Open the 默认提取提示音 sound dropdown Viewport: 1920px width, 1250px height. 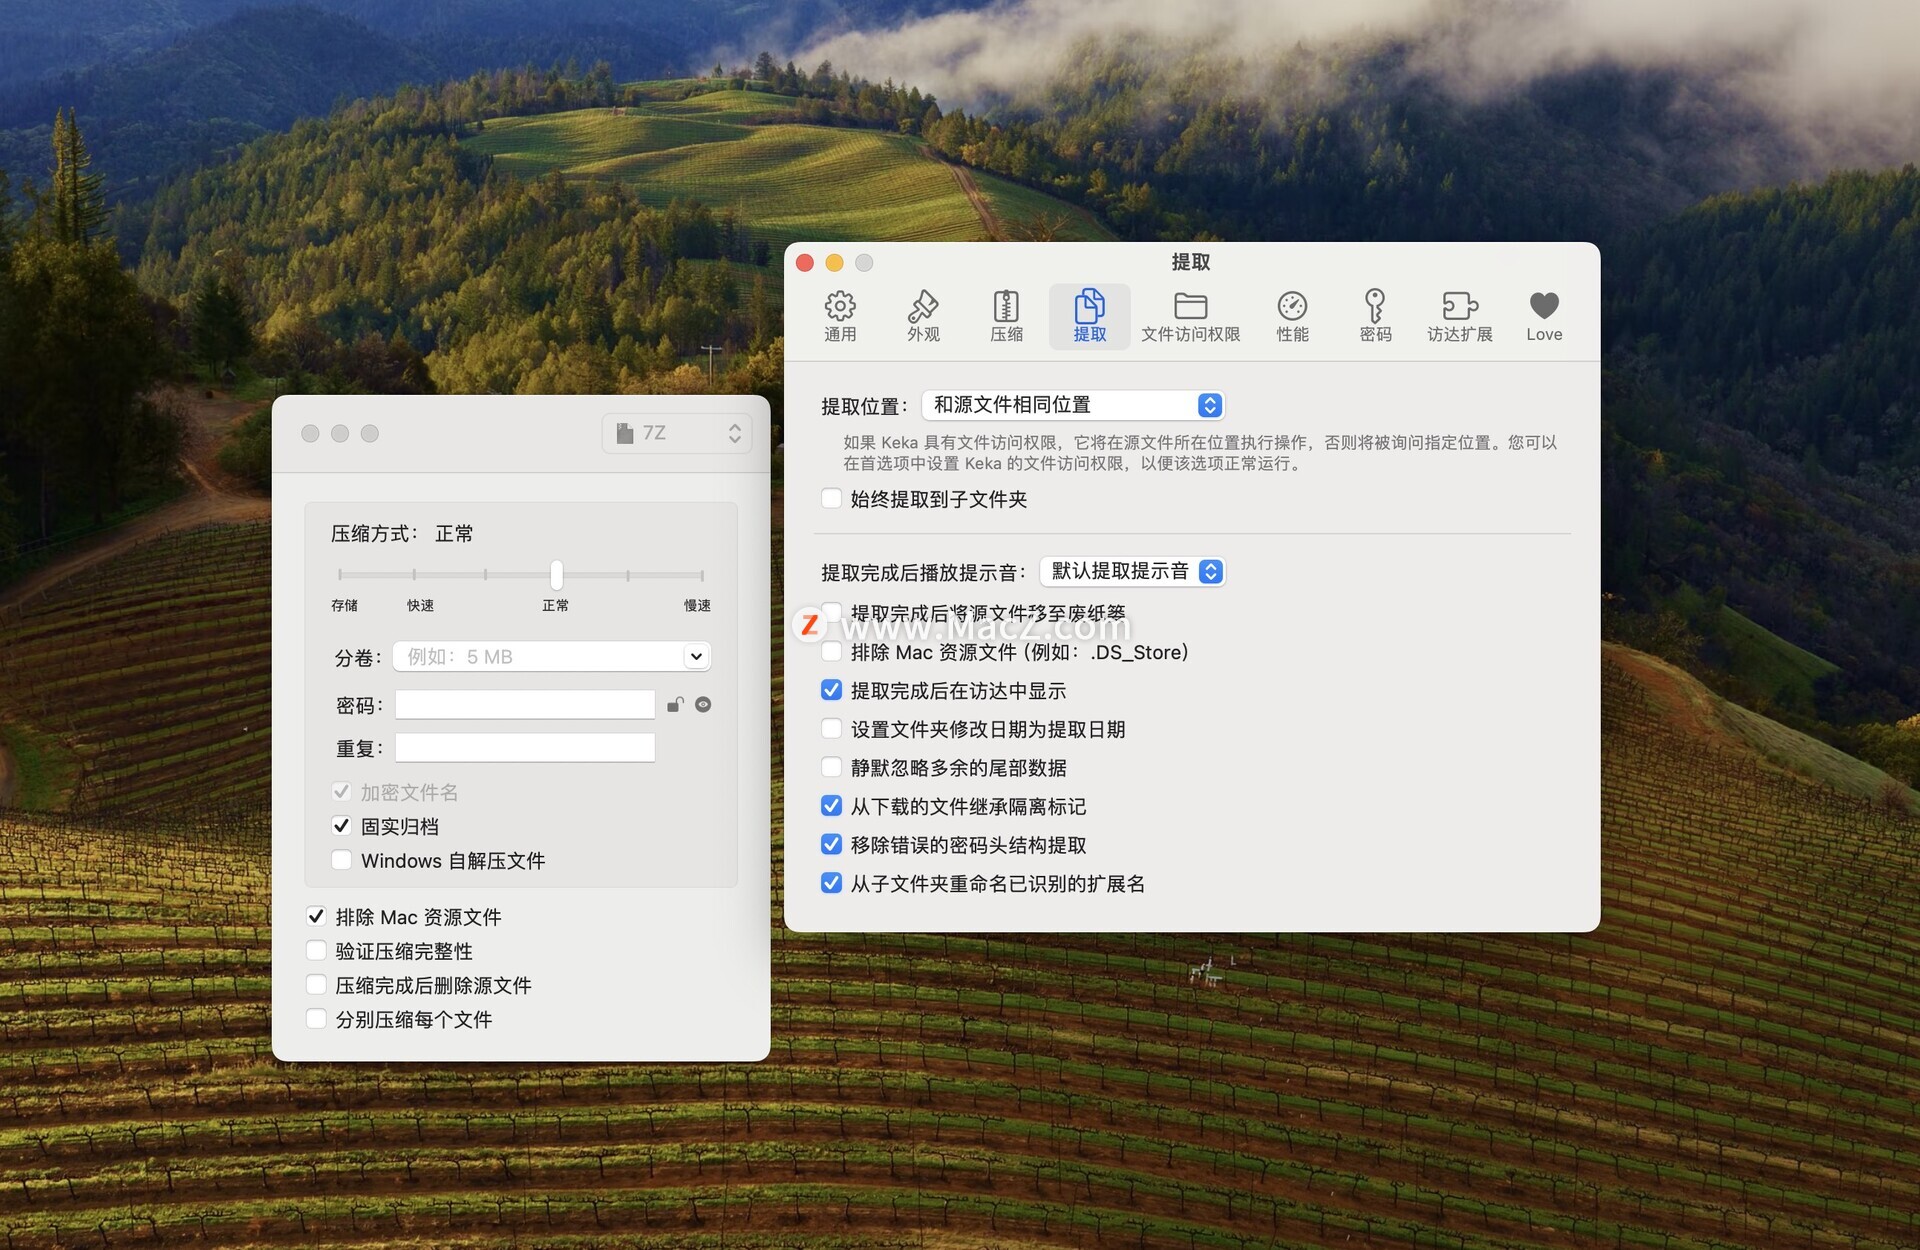pos(1133,571)
